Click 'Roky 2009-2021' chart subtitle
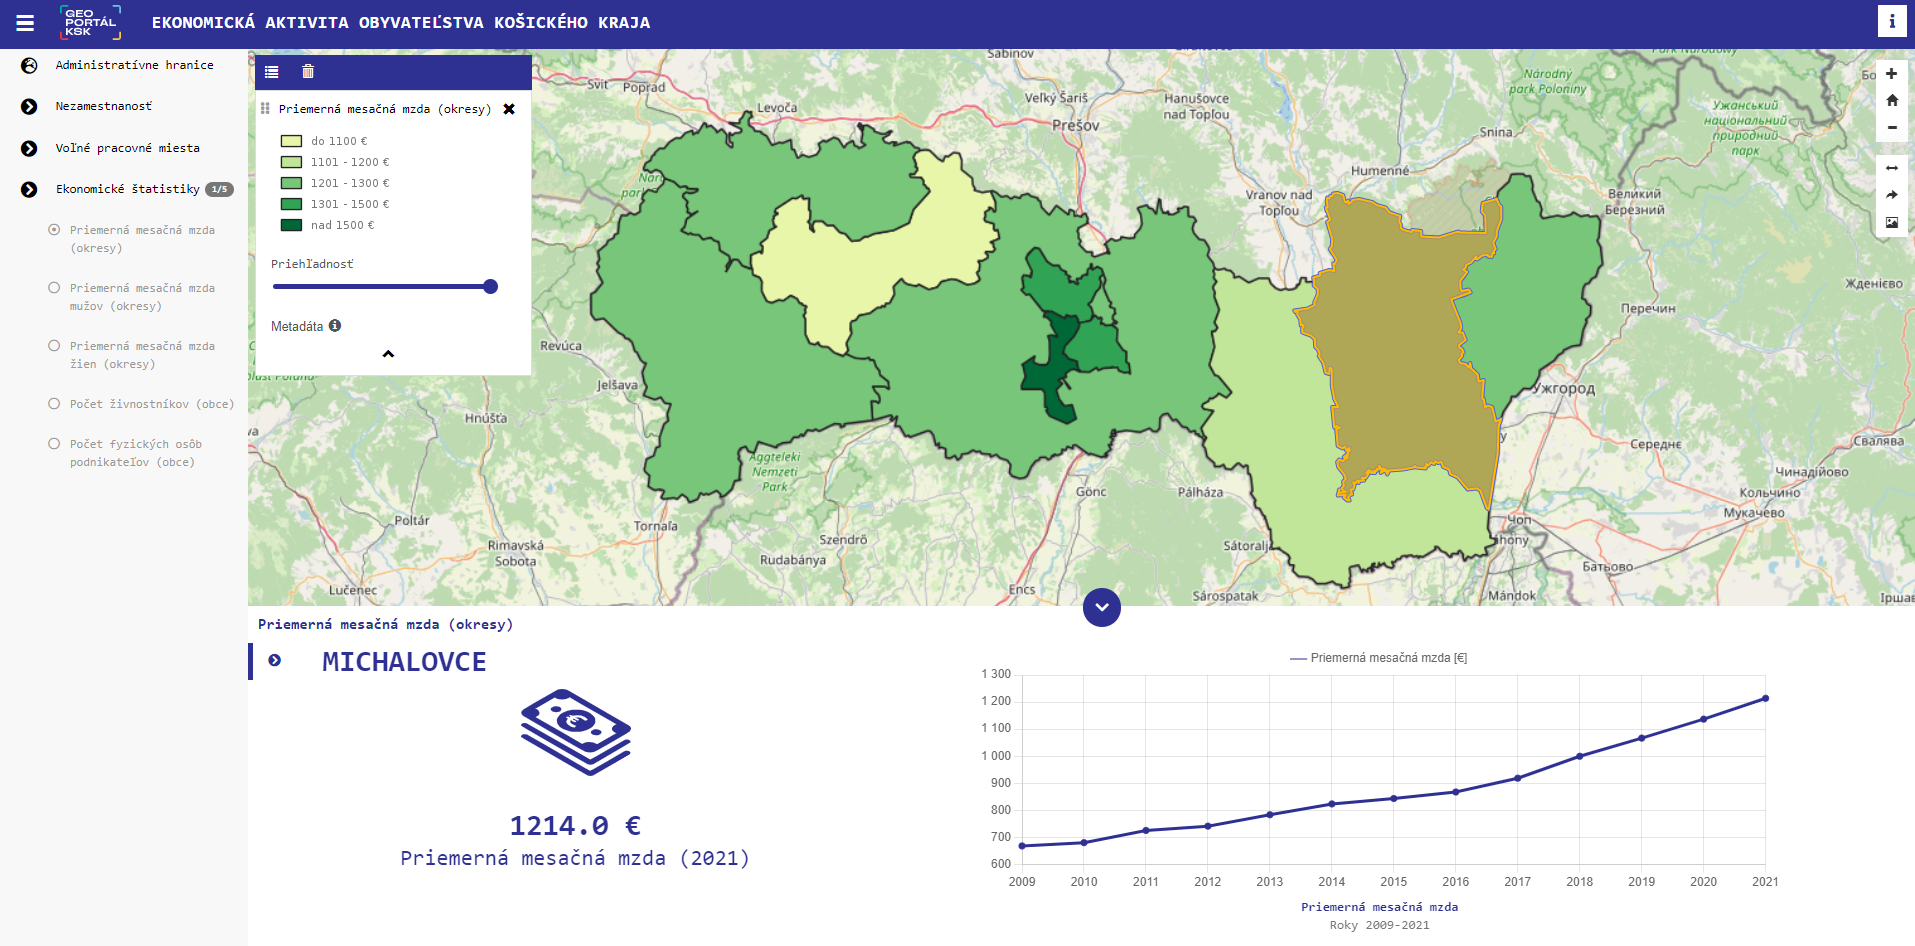Viewport: 1915px width, 946px height. (1379, 925)
